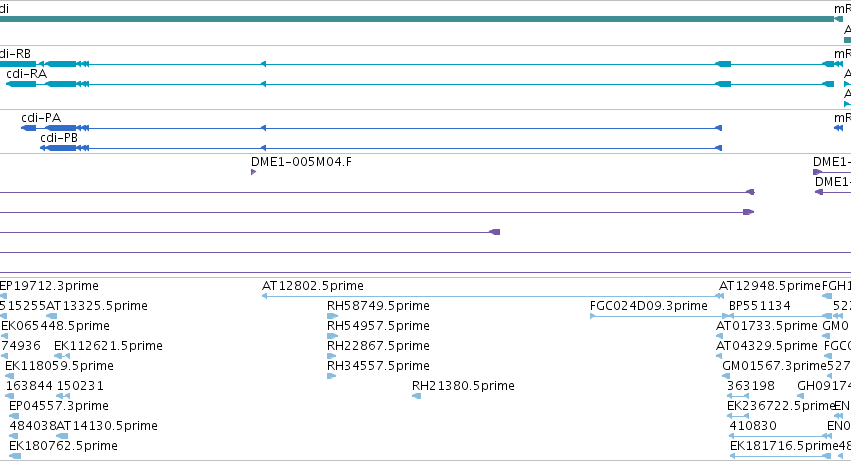Viewport: 851px width, 461px height.
Task: Select the EK180762.5prime EST label
Action: tap(63, 446)
